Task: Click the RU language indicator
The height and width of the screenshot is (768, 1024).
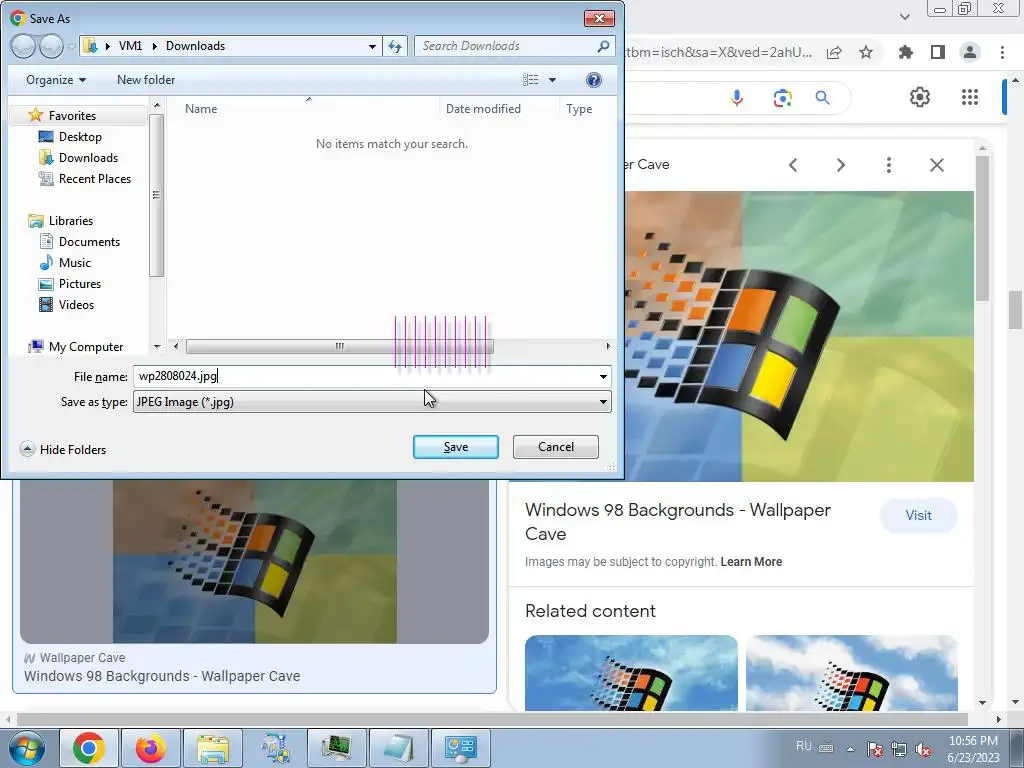Action: point(803,746)
